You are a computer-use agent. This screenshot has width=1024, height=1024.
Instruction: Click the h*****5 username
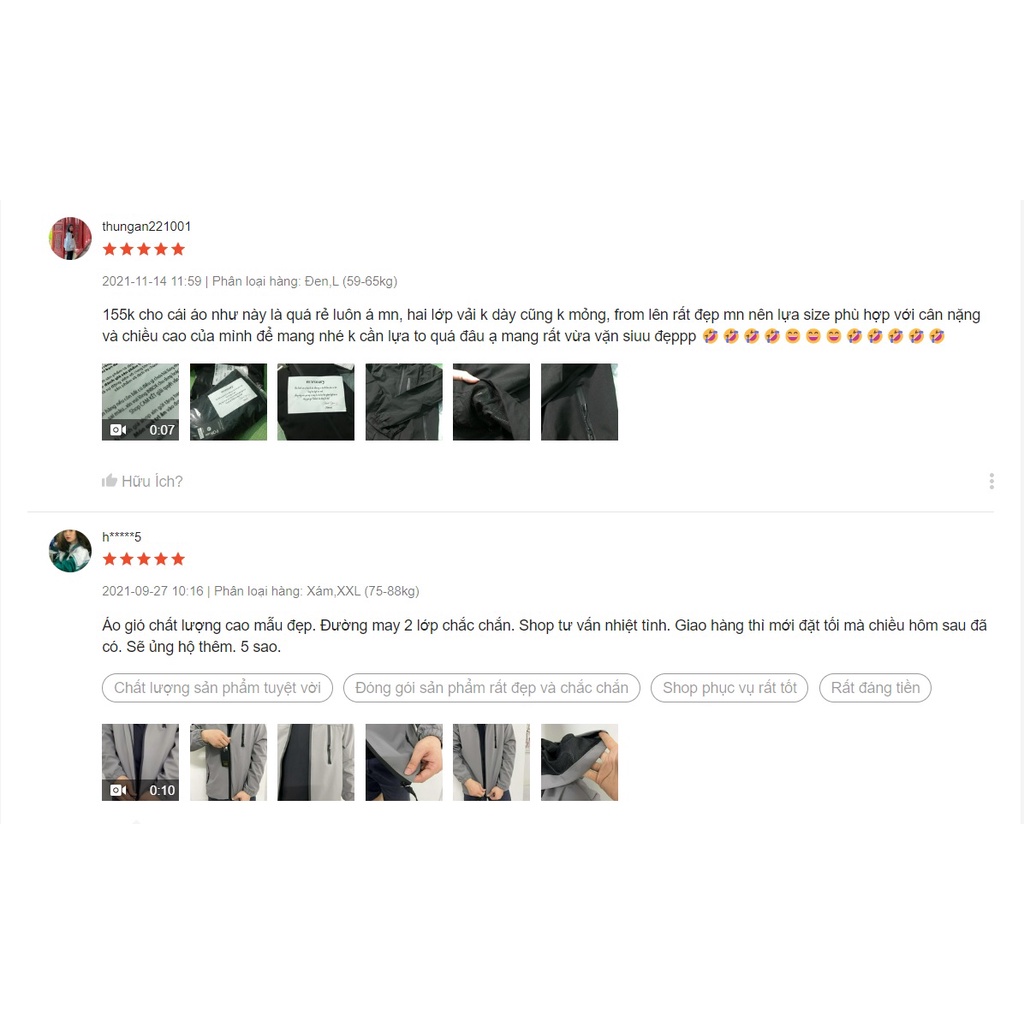tap(121, 537)
